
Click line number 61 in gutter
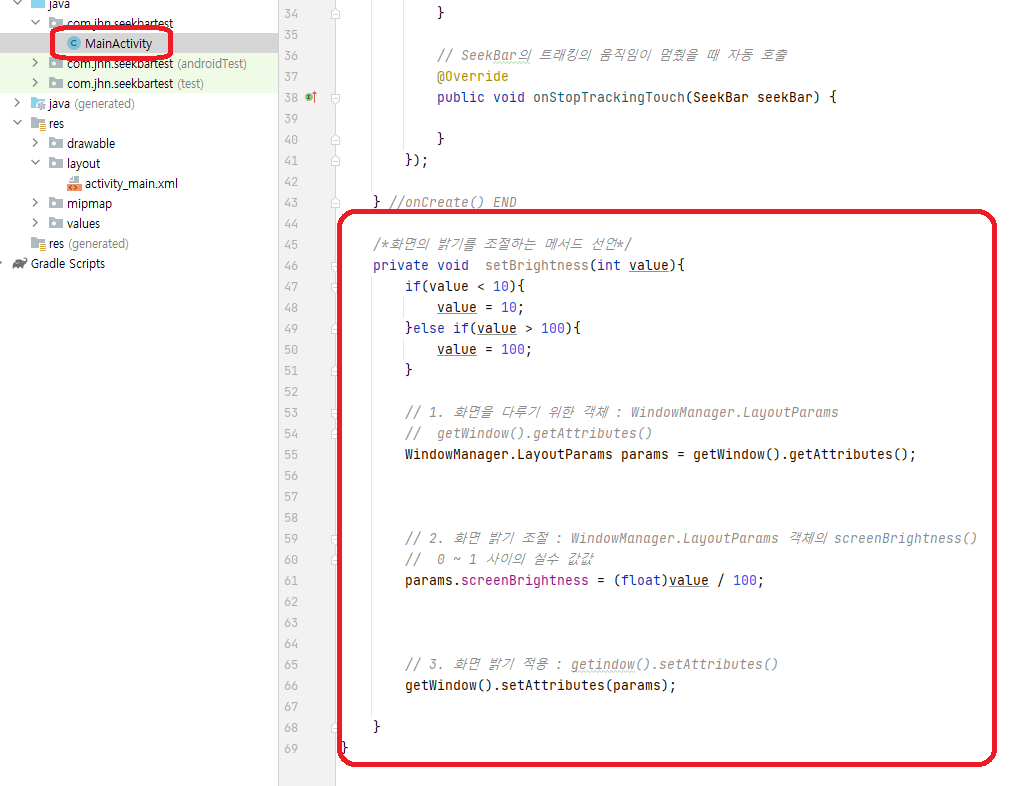tap(291, 581)
